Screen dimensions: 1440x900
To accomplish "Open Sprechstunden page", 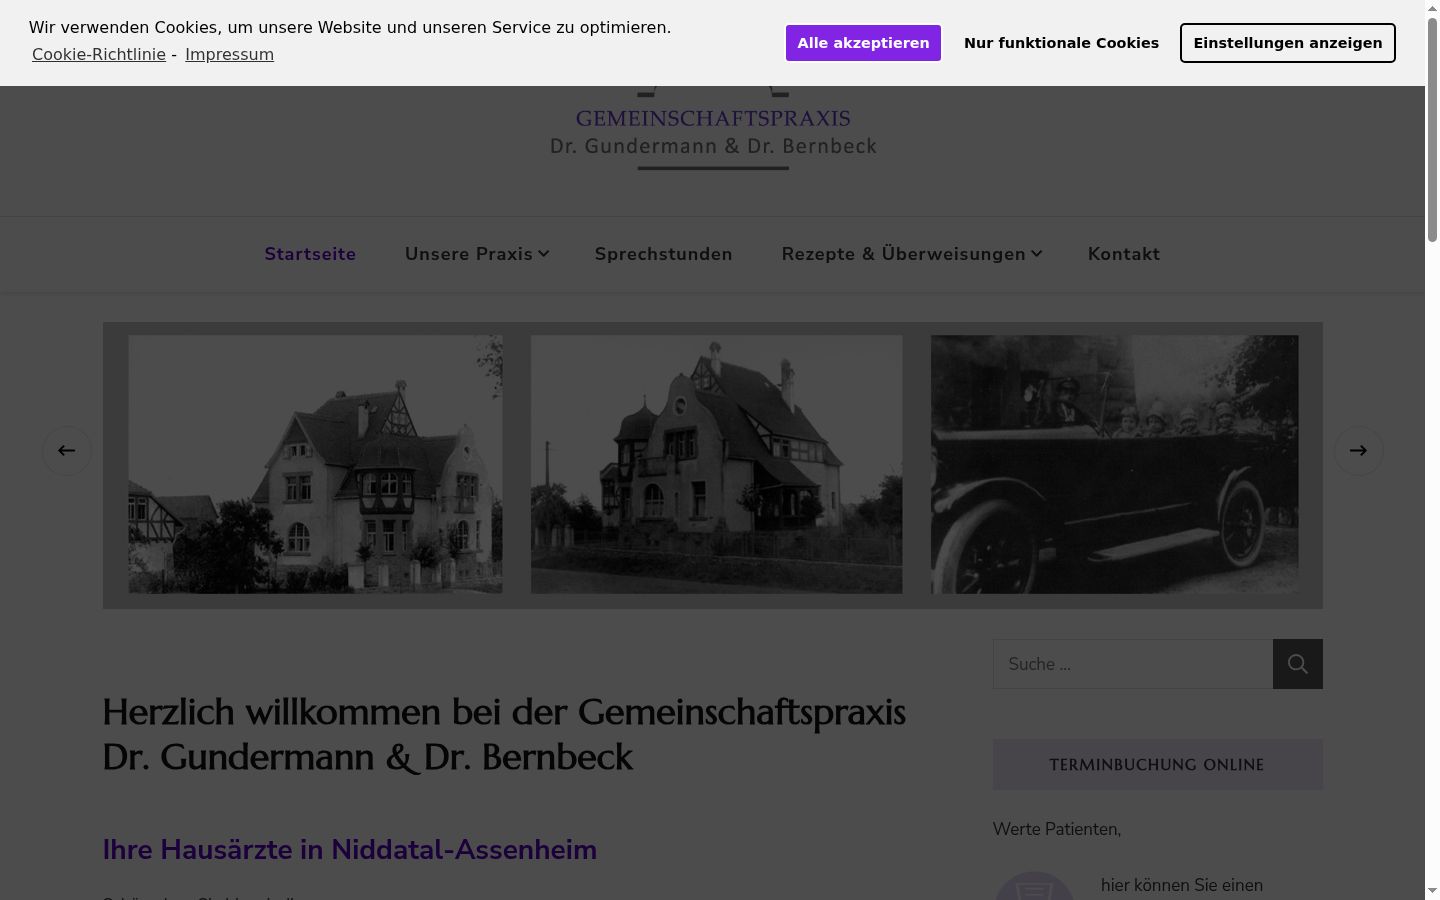I will pyautogui.click(x=664, y=254).
